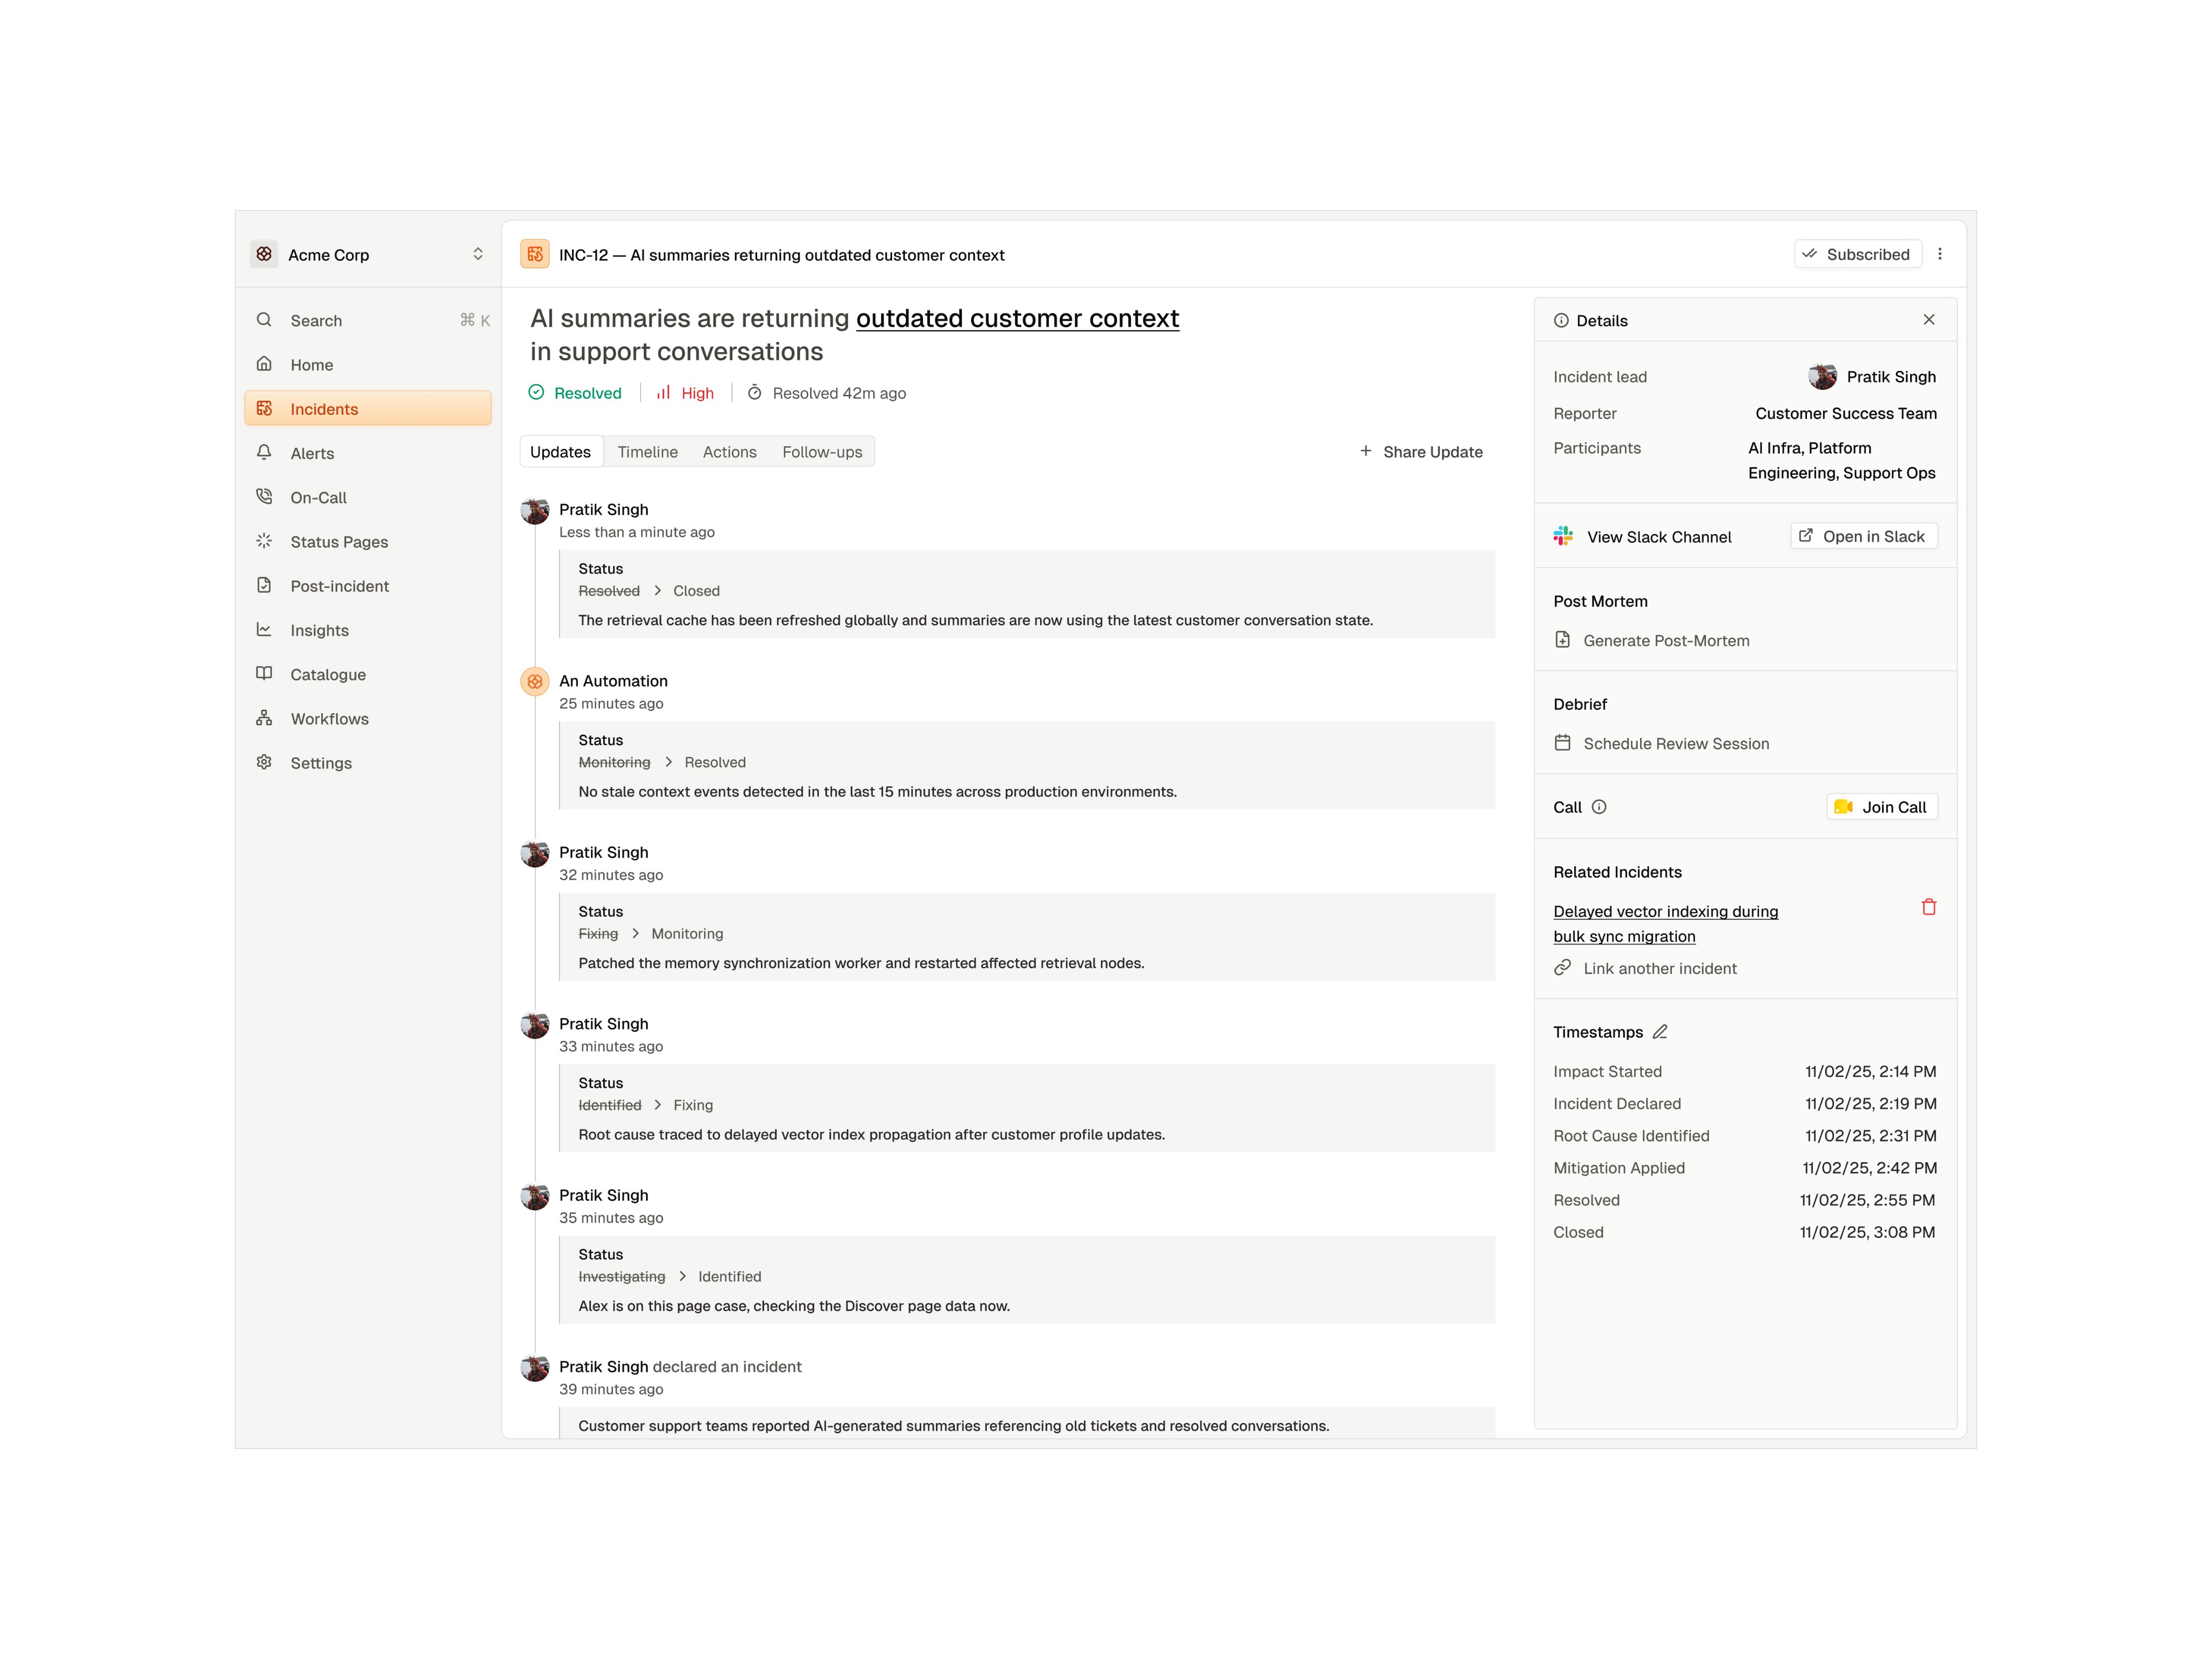Expand the Acme Corp workspace switcher
The image size is (2212, 1659).
(x=478, y=254)
